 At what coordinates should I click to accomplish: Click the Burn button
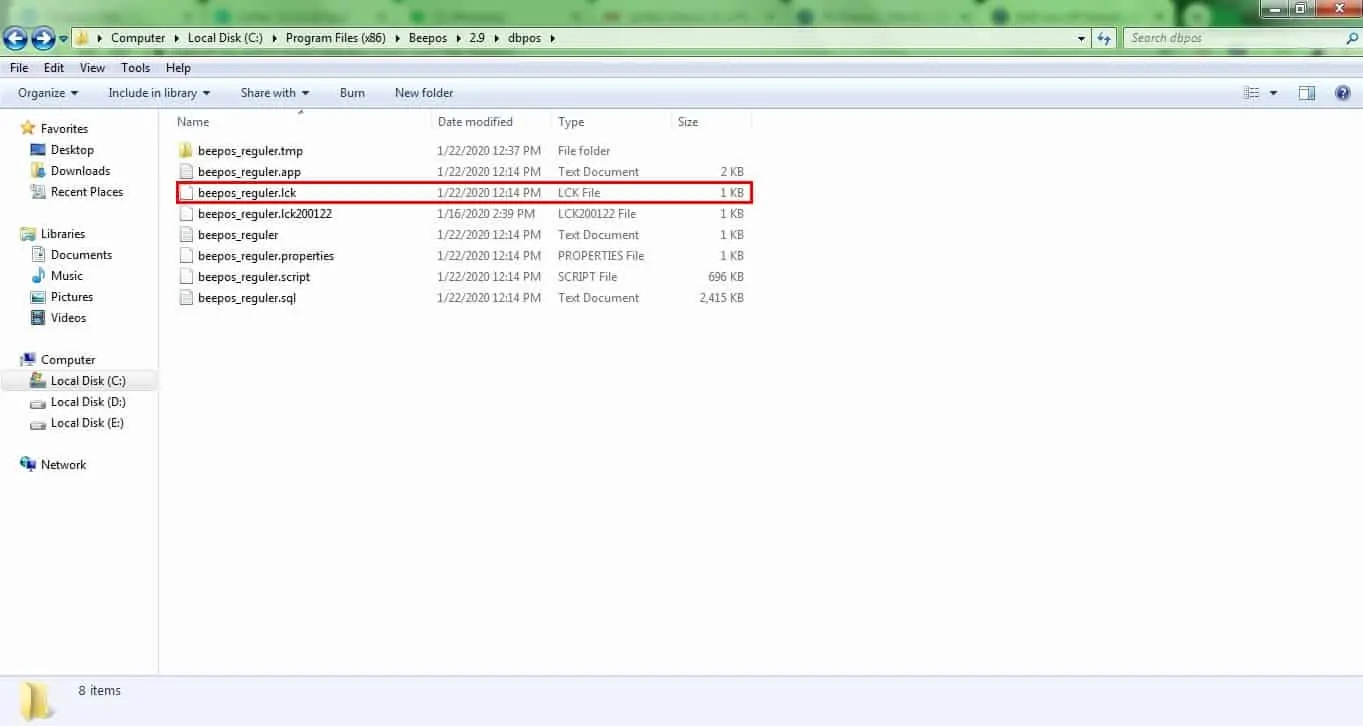(x=352, y=93)
